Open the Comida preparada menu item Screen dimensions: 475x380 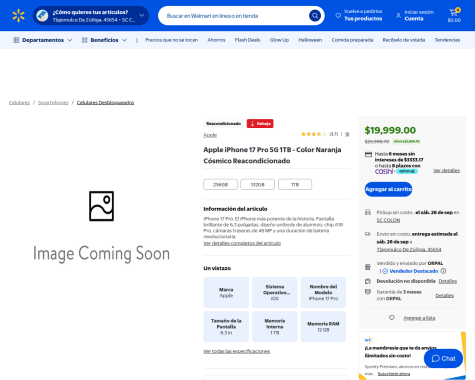coord(352,40)
